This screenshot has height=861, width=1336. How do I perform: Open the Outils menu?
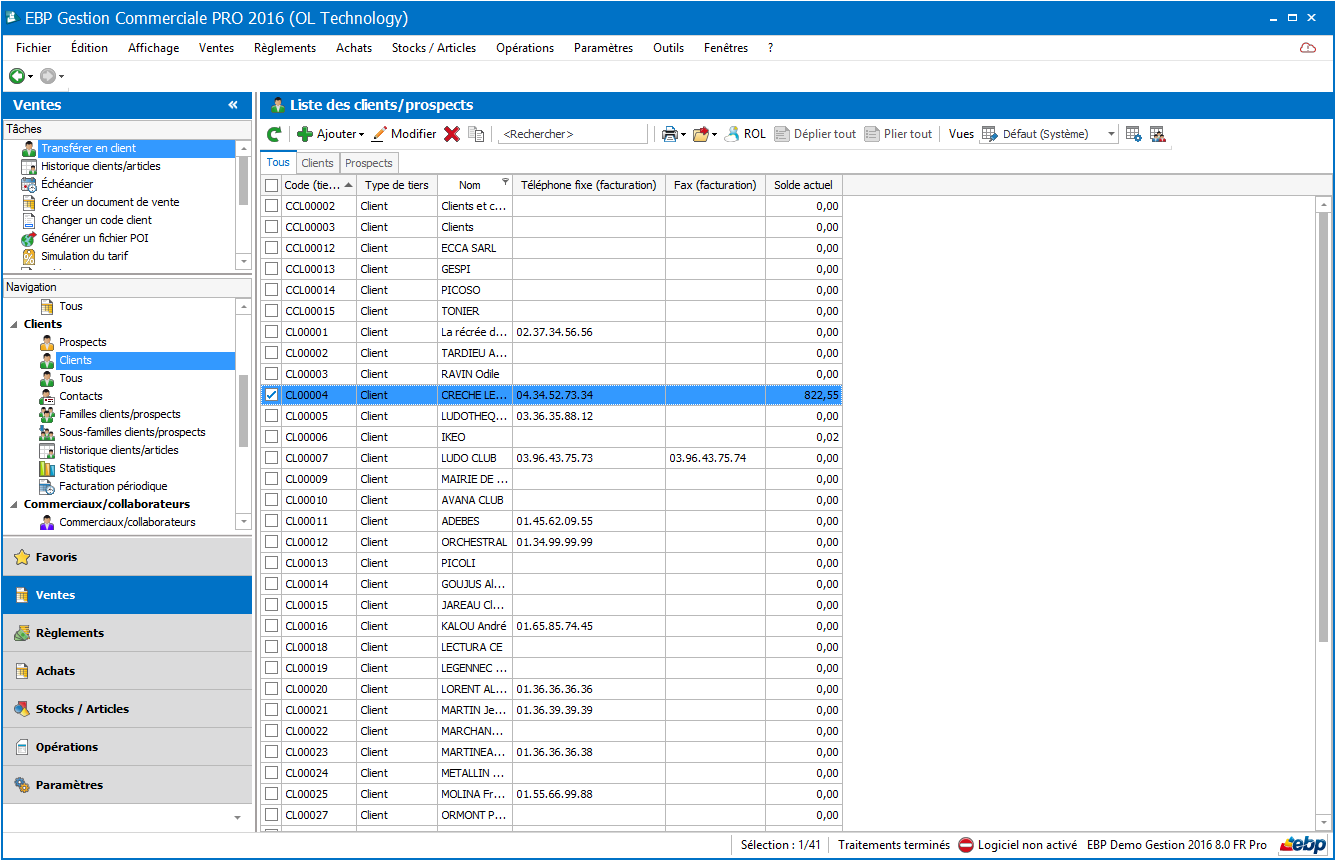(x=669, y=48)
